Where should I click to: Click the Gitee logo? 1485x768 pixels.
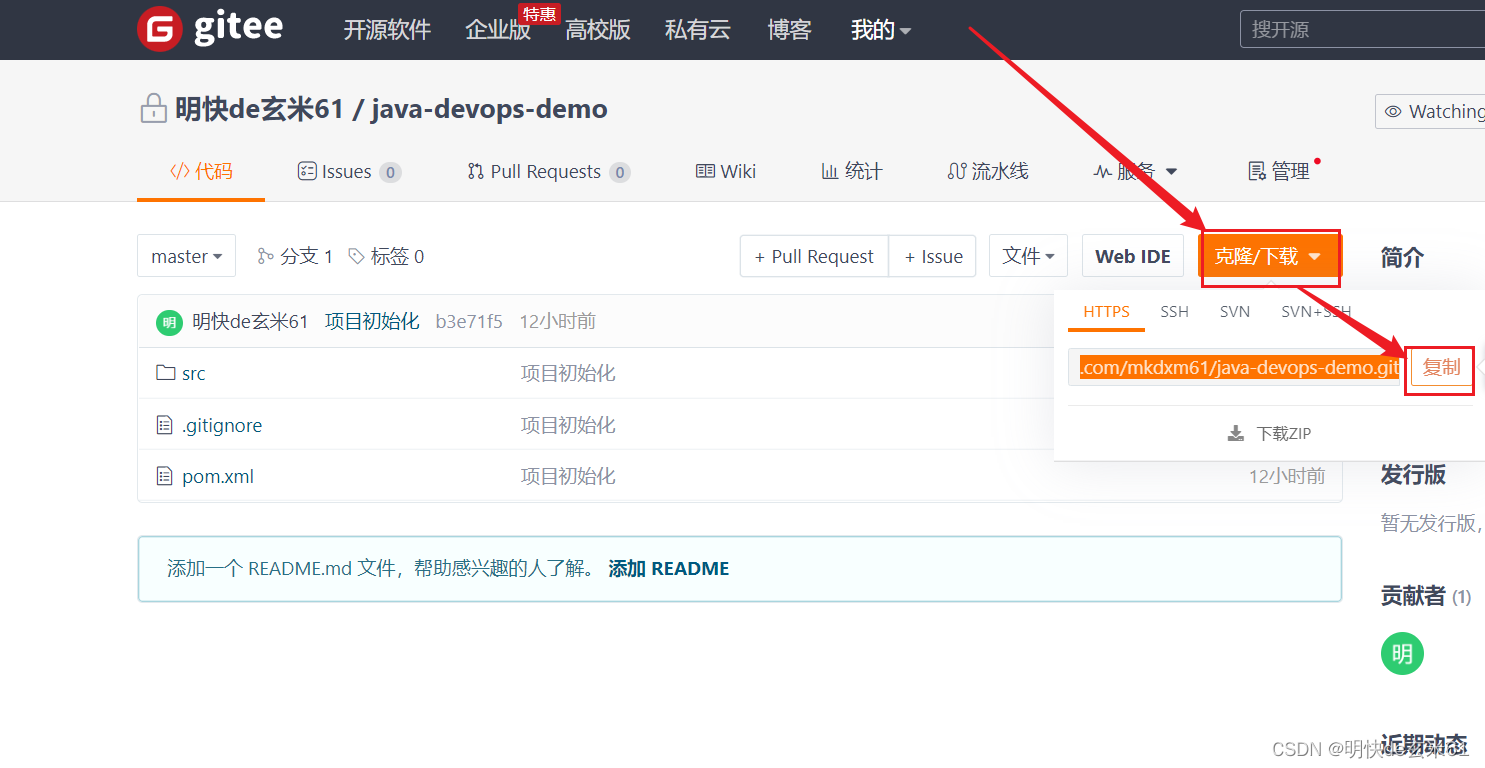point(211,28)
